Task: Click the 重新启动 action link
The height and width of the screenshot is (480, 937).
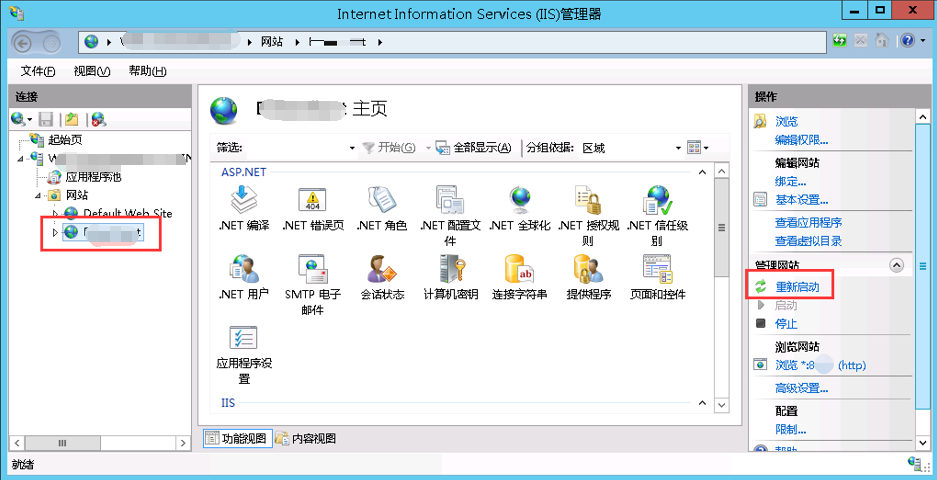Action: pos(797,288)
